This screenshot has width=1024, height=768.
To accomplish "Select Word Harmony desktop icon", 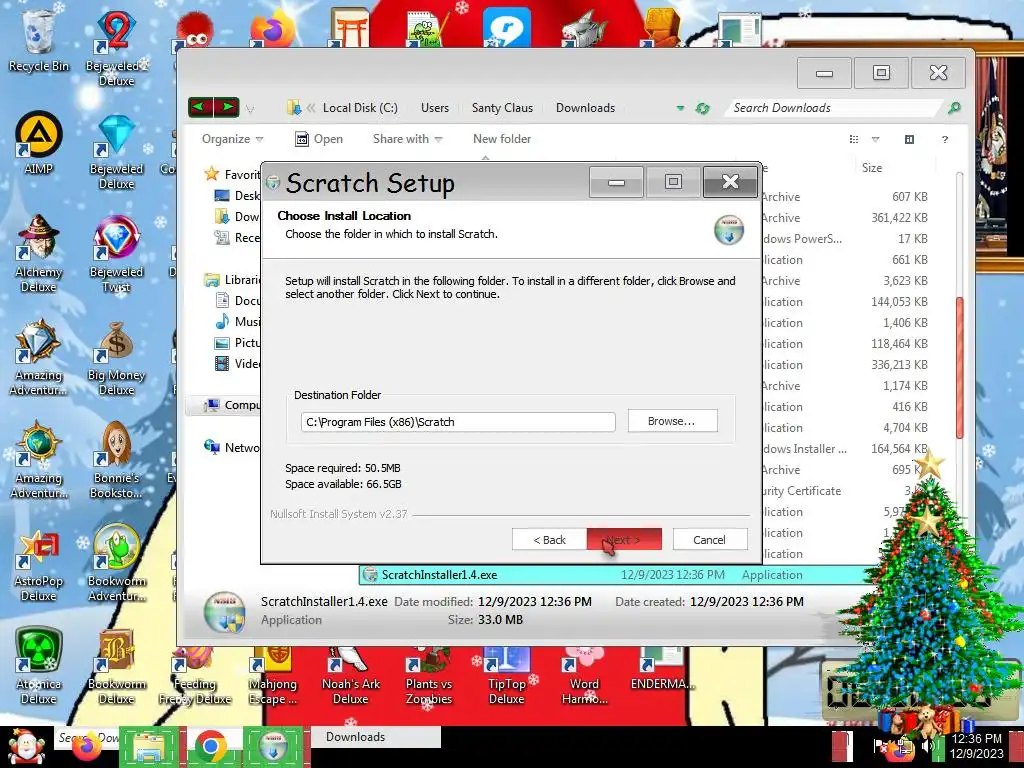I will tap(584, 677).
